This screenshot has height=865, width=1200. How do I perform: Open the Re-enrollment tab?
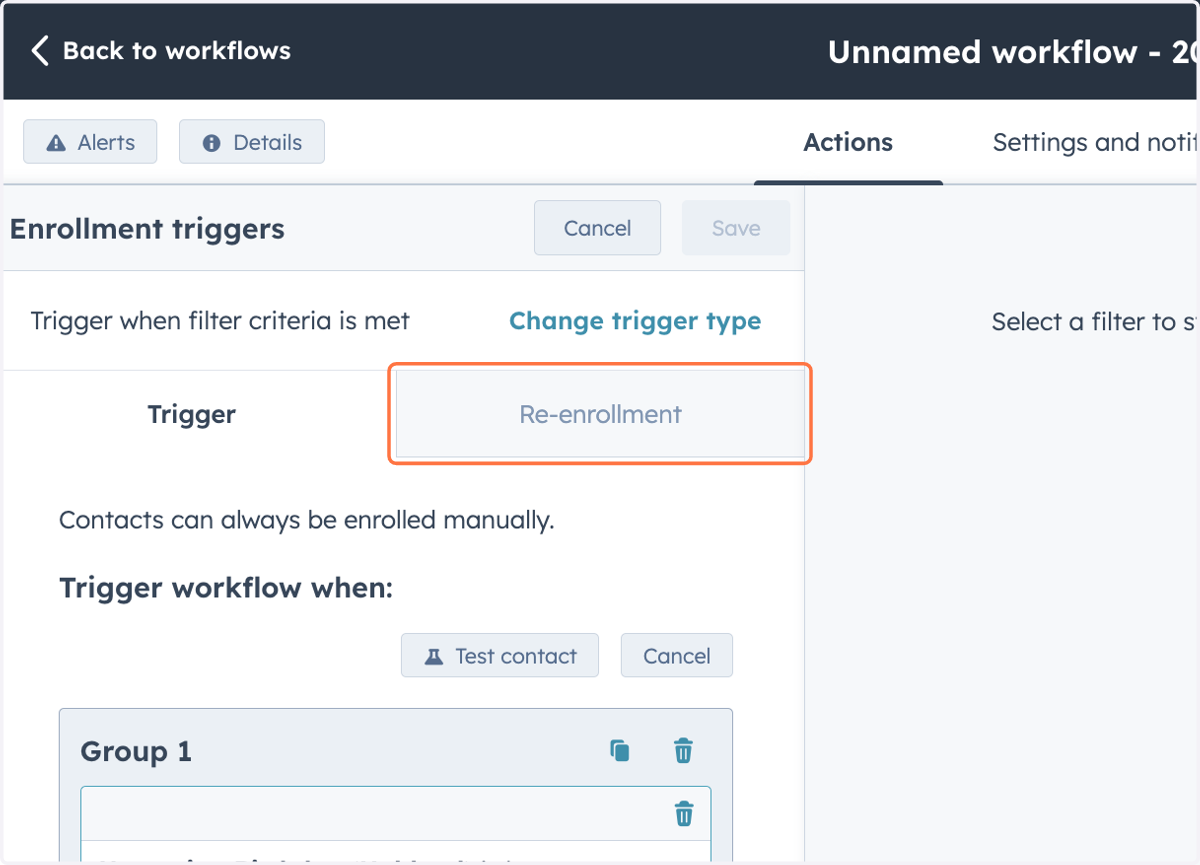[x=600, y=414]
